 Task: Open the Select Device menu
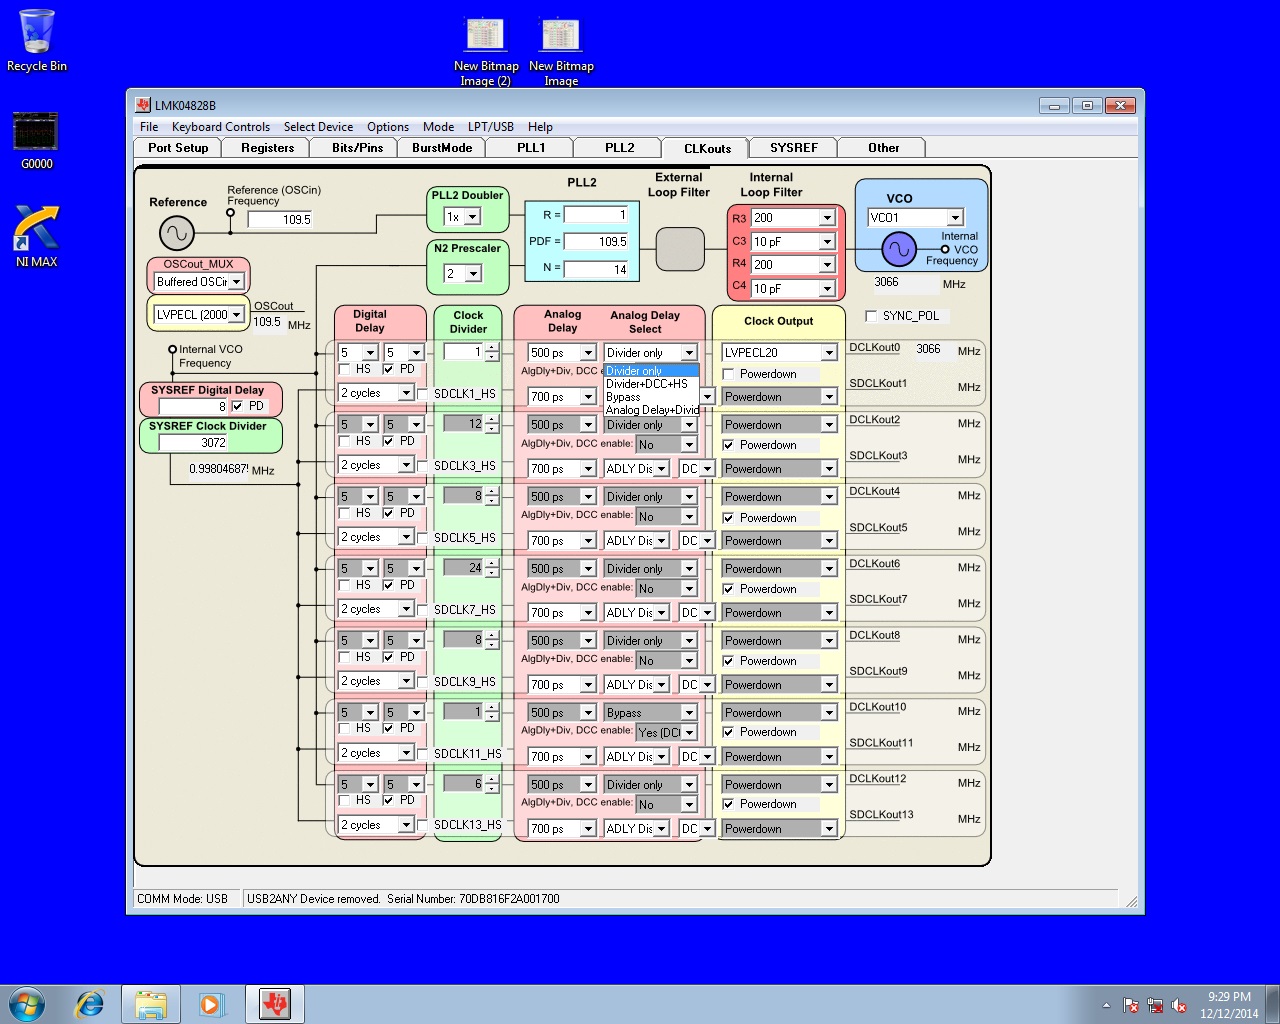point(318,127)
